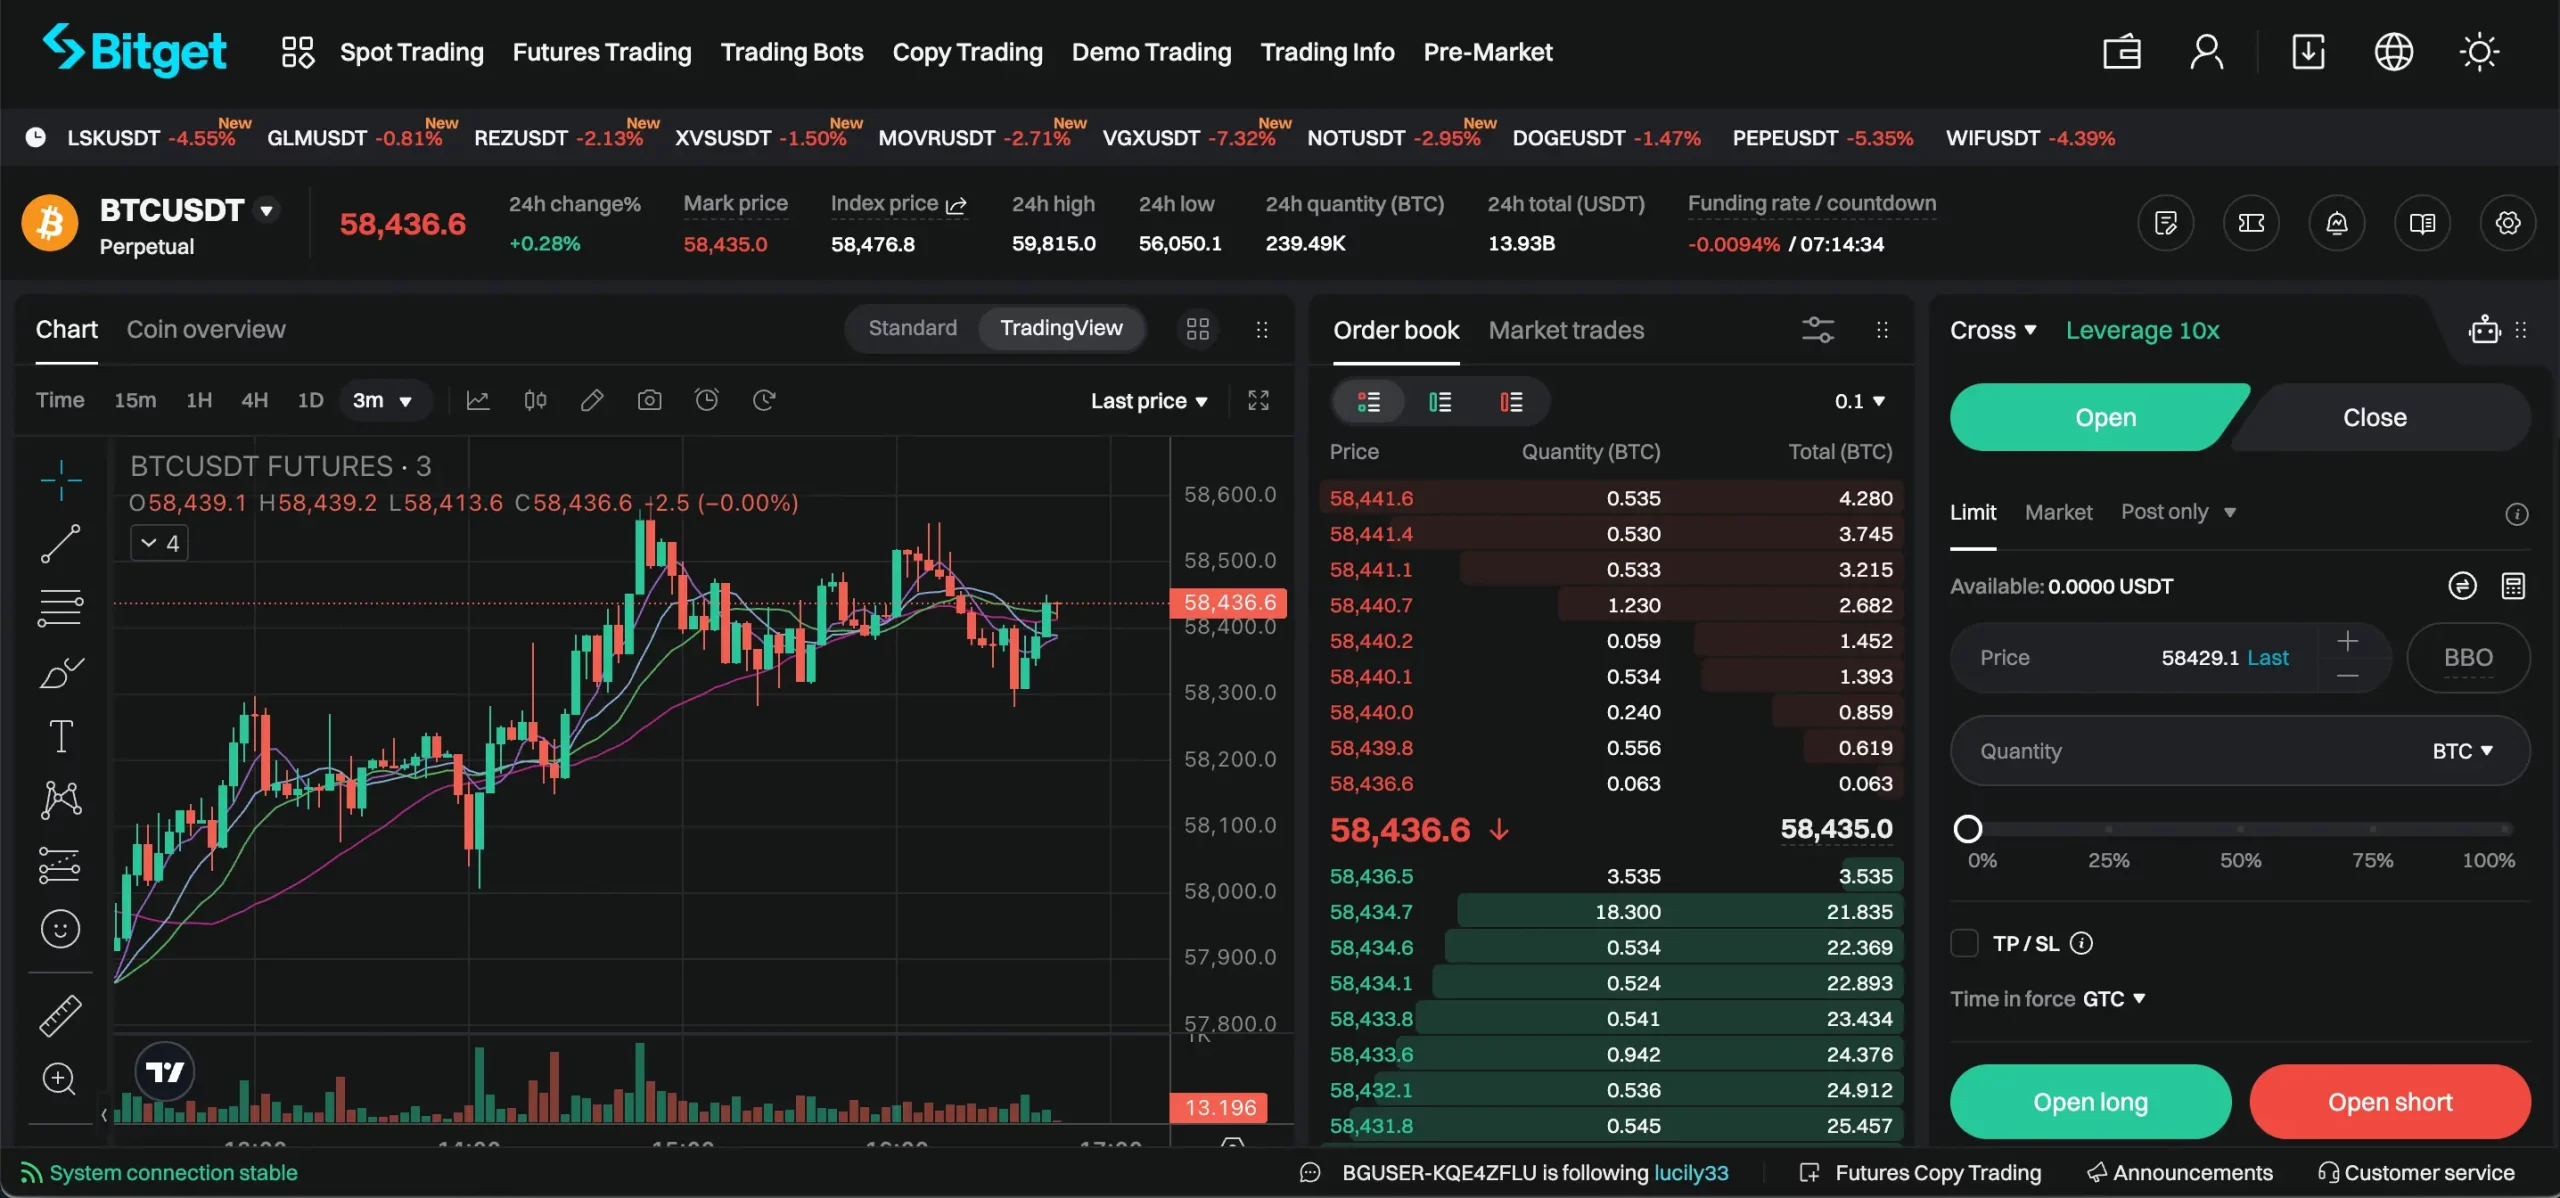Open the 0.1 depth precision dropdown
Viewport: 2560px width, 1198px height.
coord(1859,401)
